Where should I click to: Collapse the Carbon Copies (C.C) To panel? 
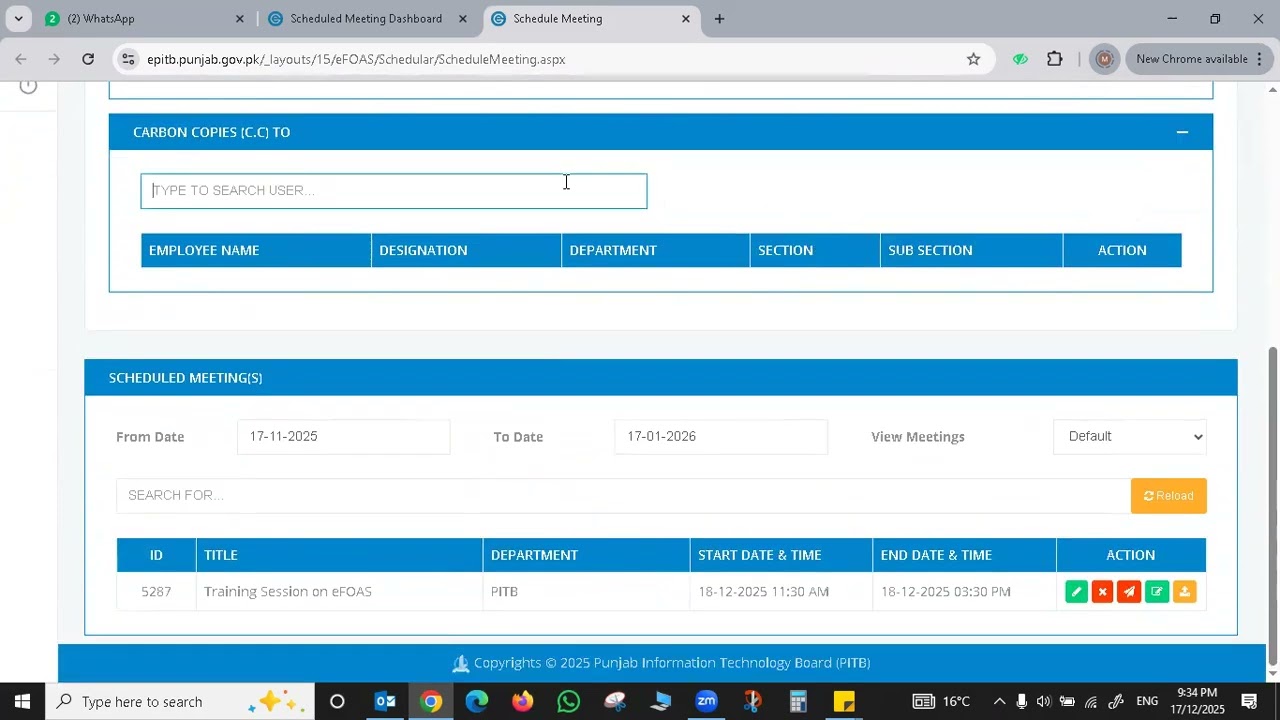[x=1182, y=132]
